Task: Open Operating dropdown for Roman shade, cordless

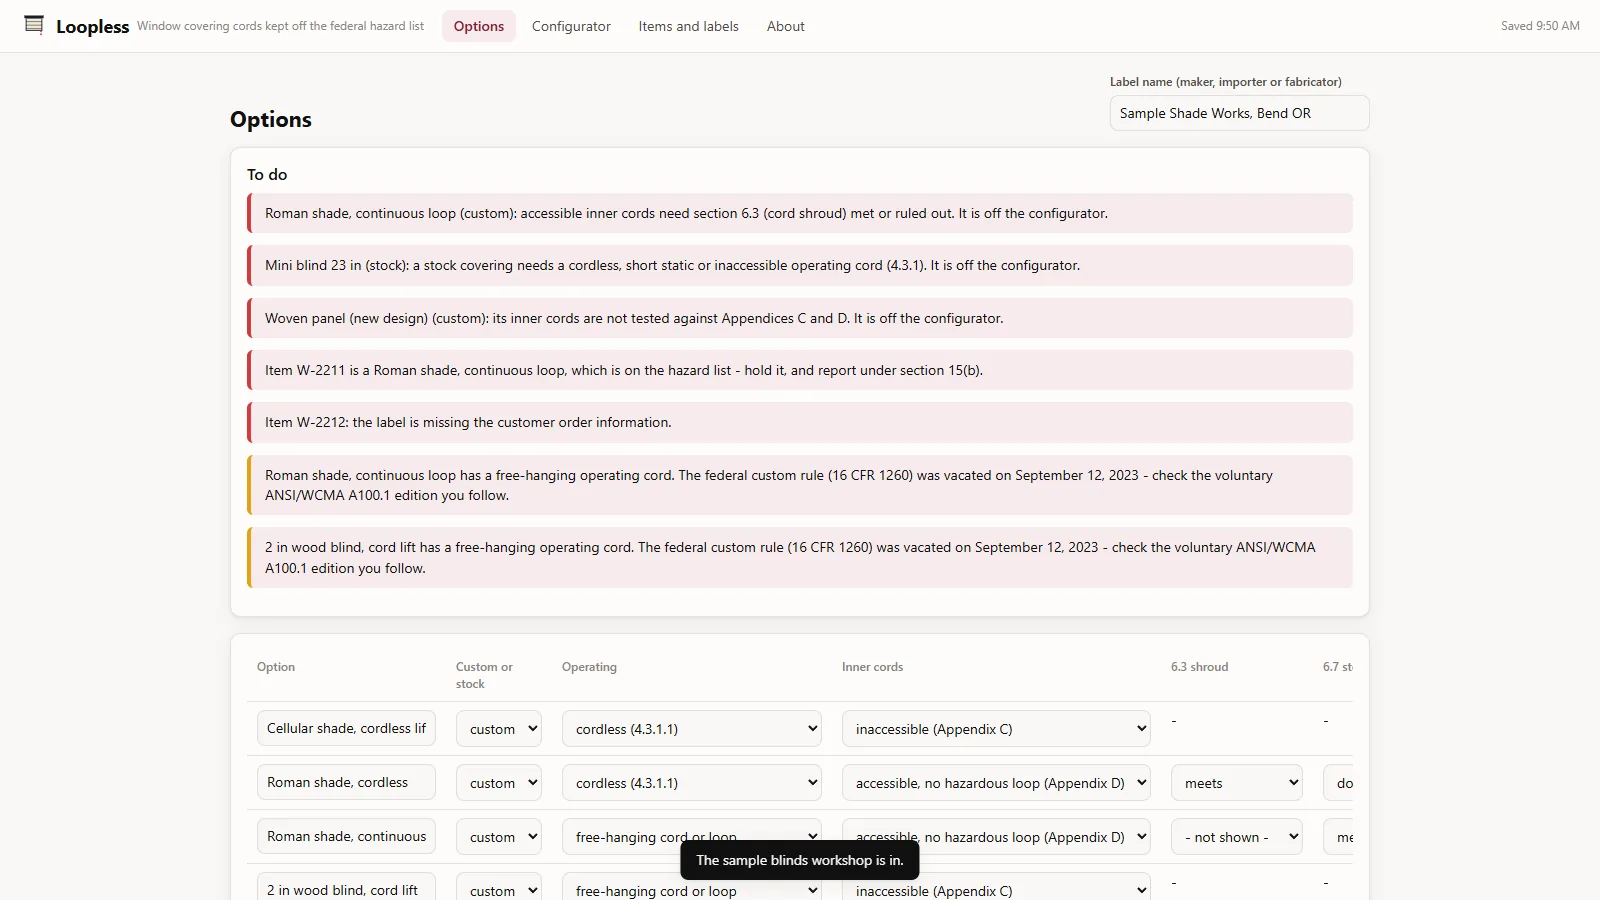Action: pyautogui.click(x=692, y=783)
